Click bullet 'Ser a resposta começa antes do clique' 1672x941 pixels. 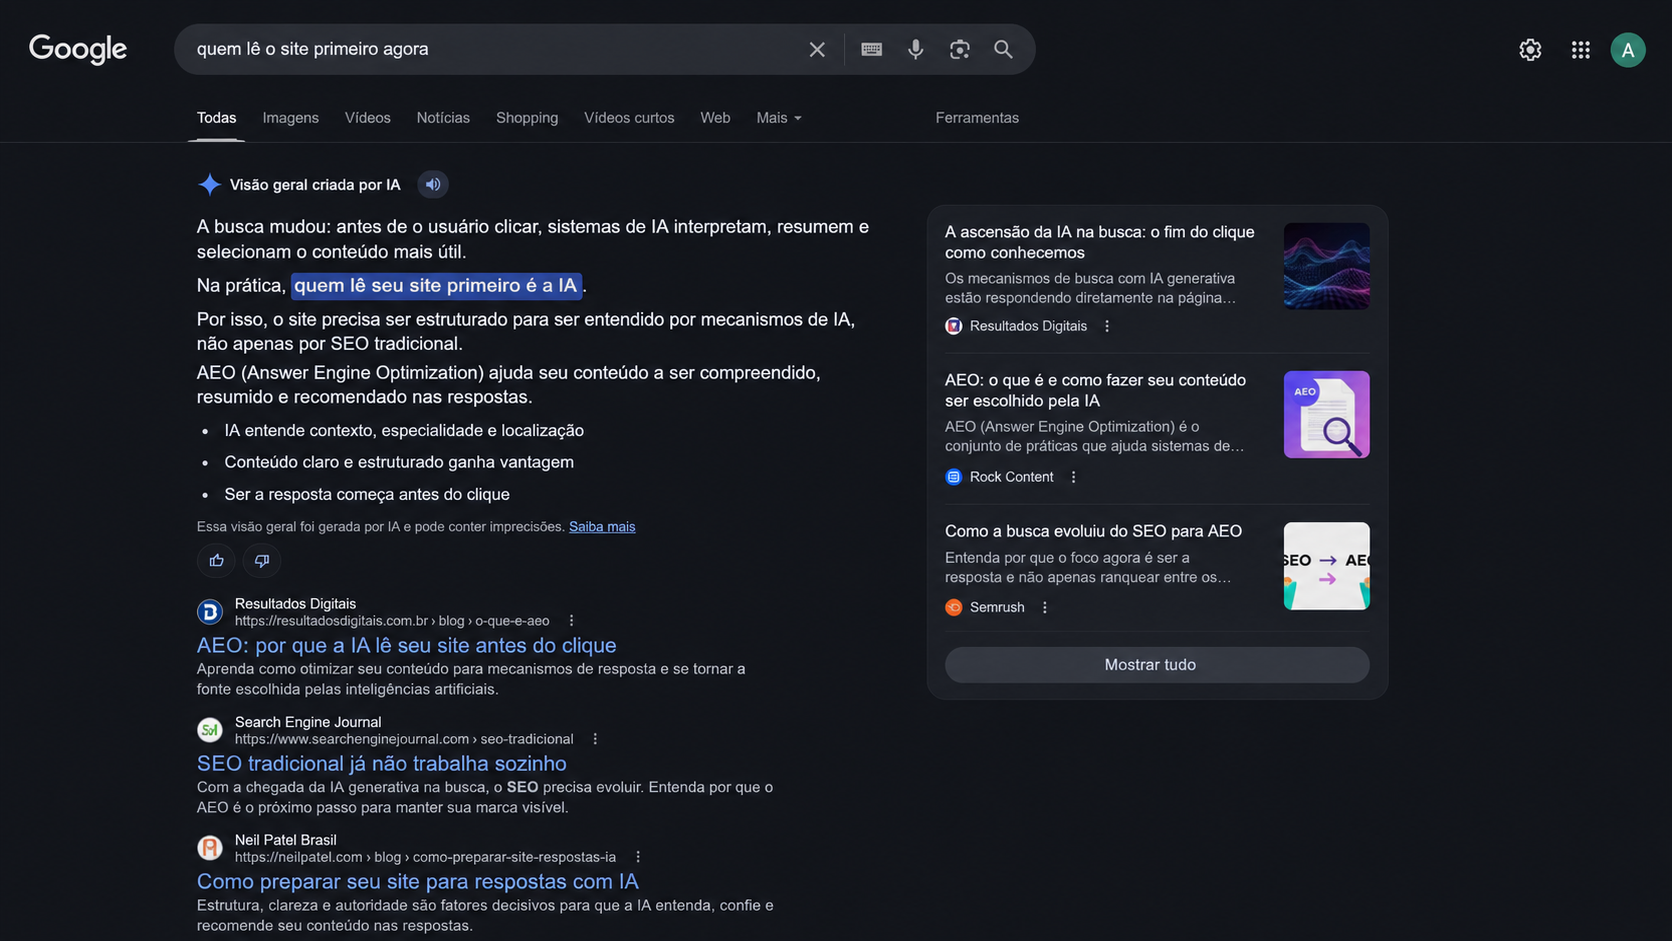coord(367,494)
